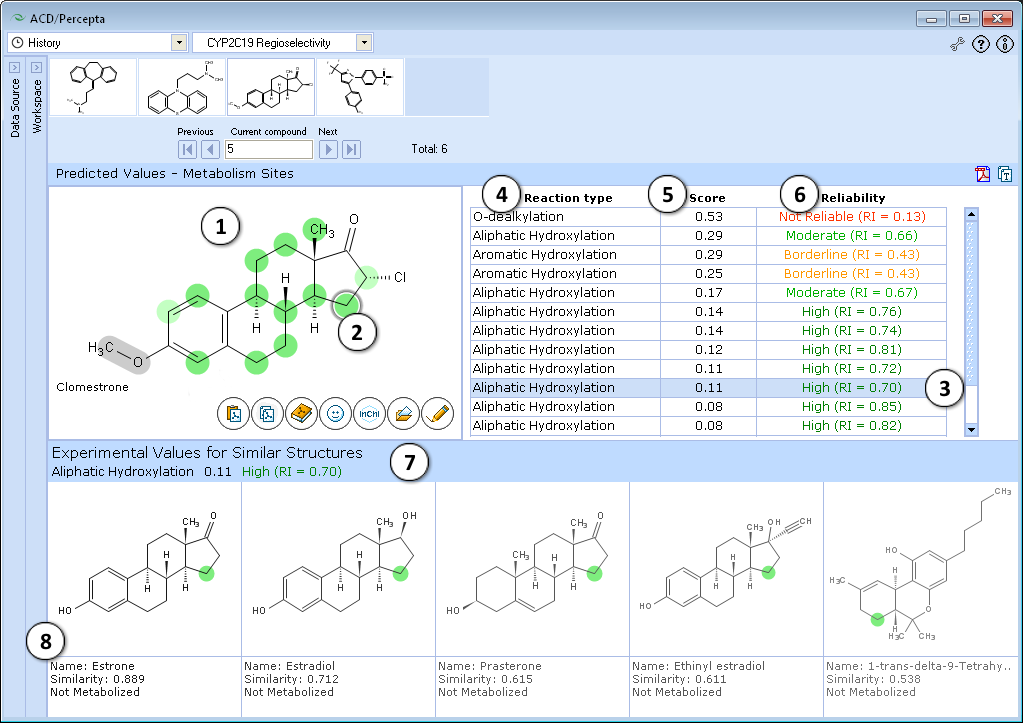Click the Estradiol similar structure
The image size is (1023, 723).
click(338, 569)
